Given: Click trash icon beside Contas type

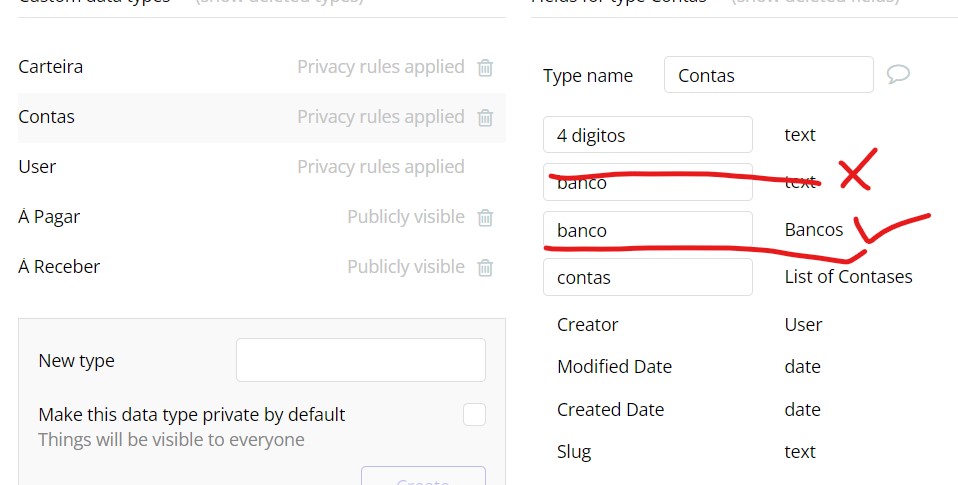Looking at the screenshot, I should pos(485,118).
